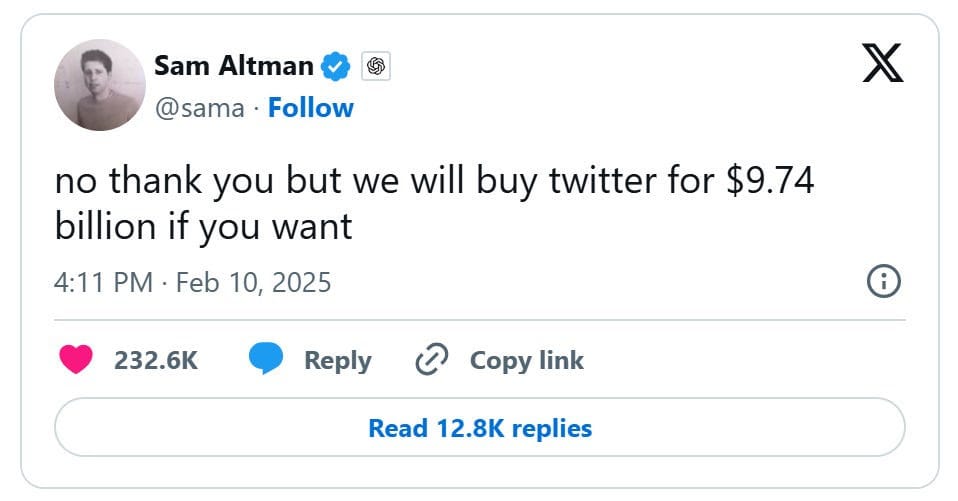The image size is (958, 501).
Task: Click the OpenAI affiliation badge beside the name
Action: pyautogui.click(x=376, y=67)
